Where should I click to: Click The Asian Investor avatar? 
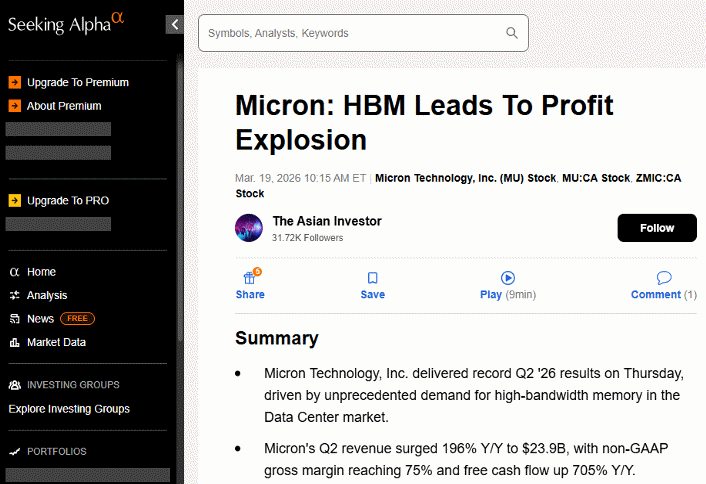click(249, 228)
